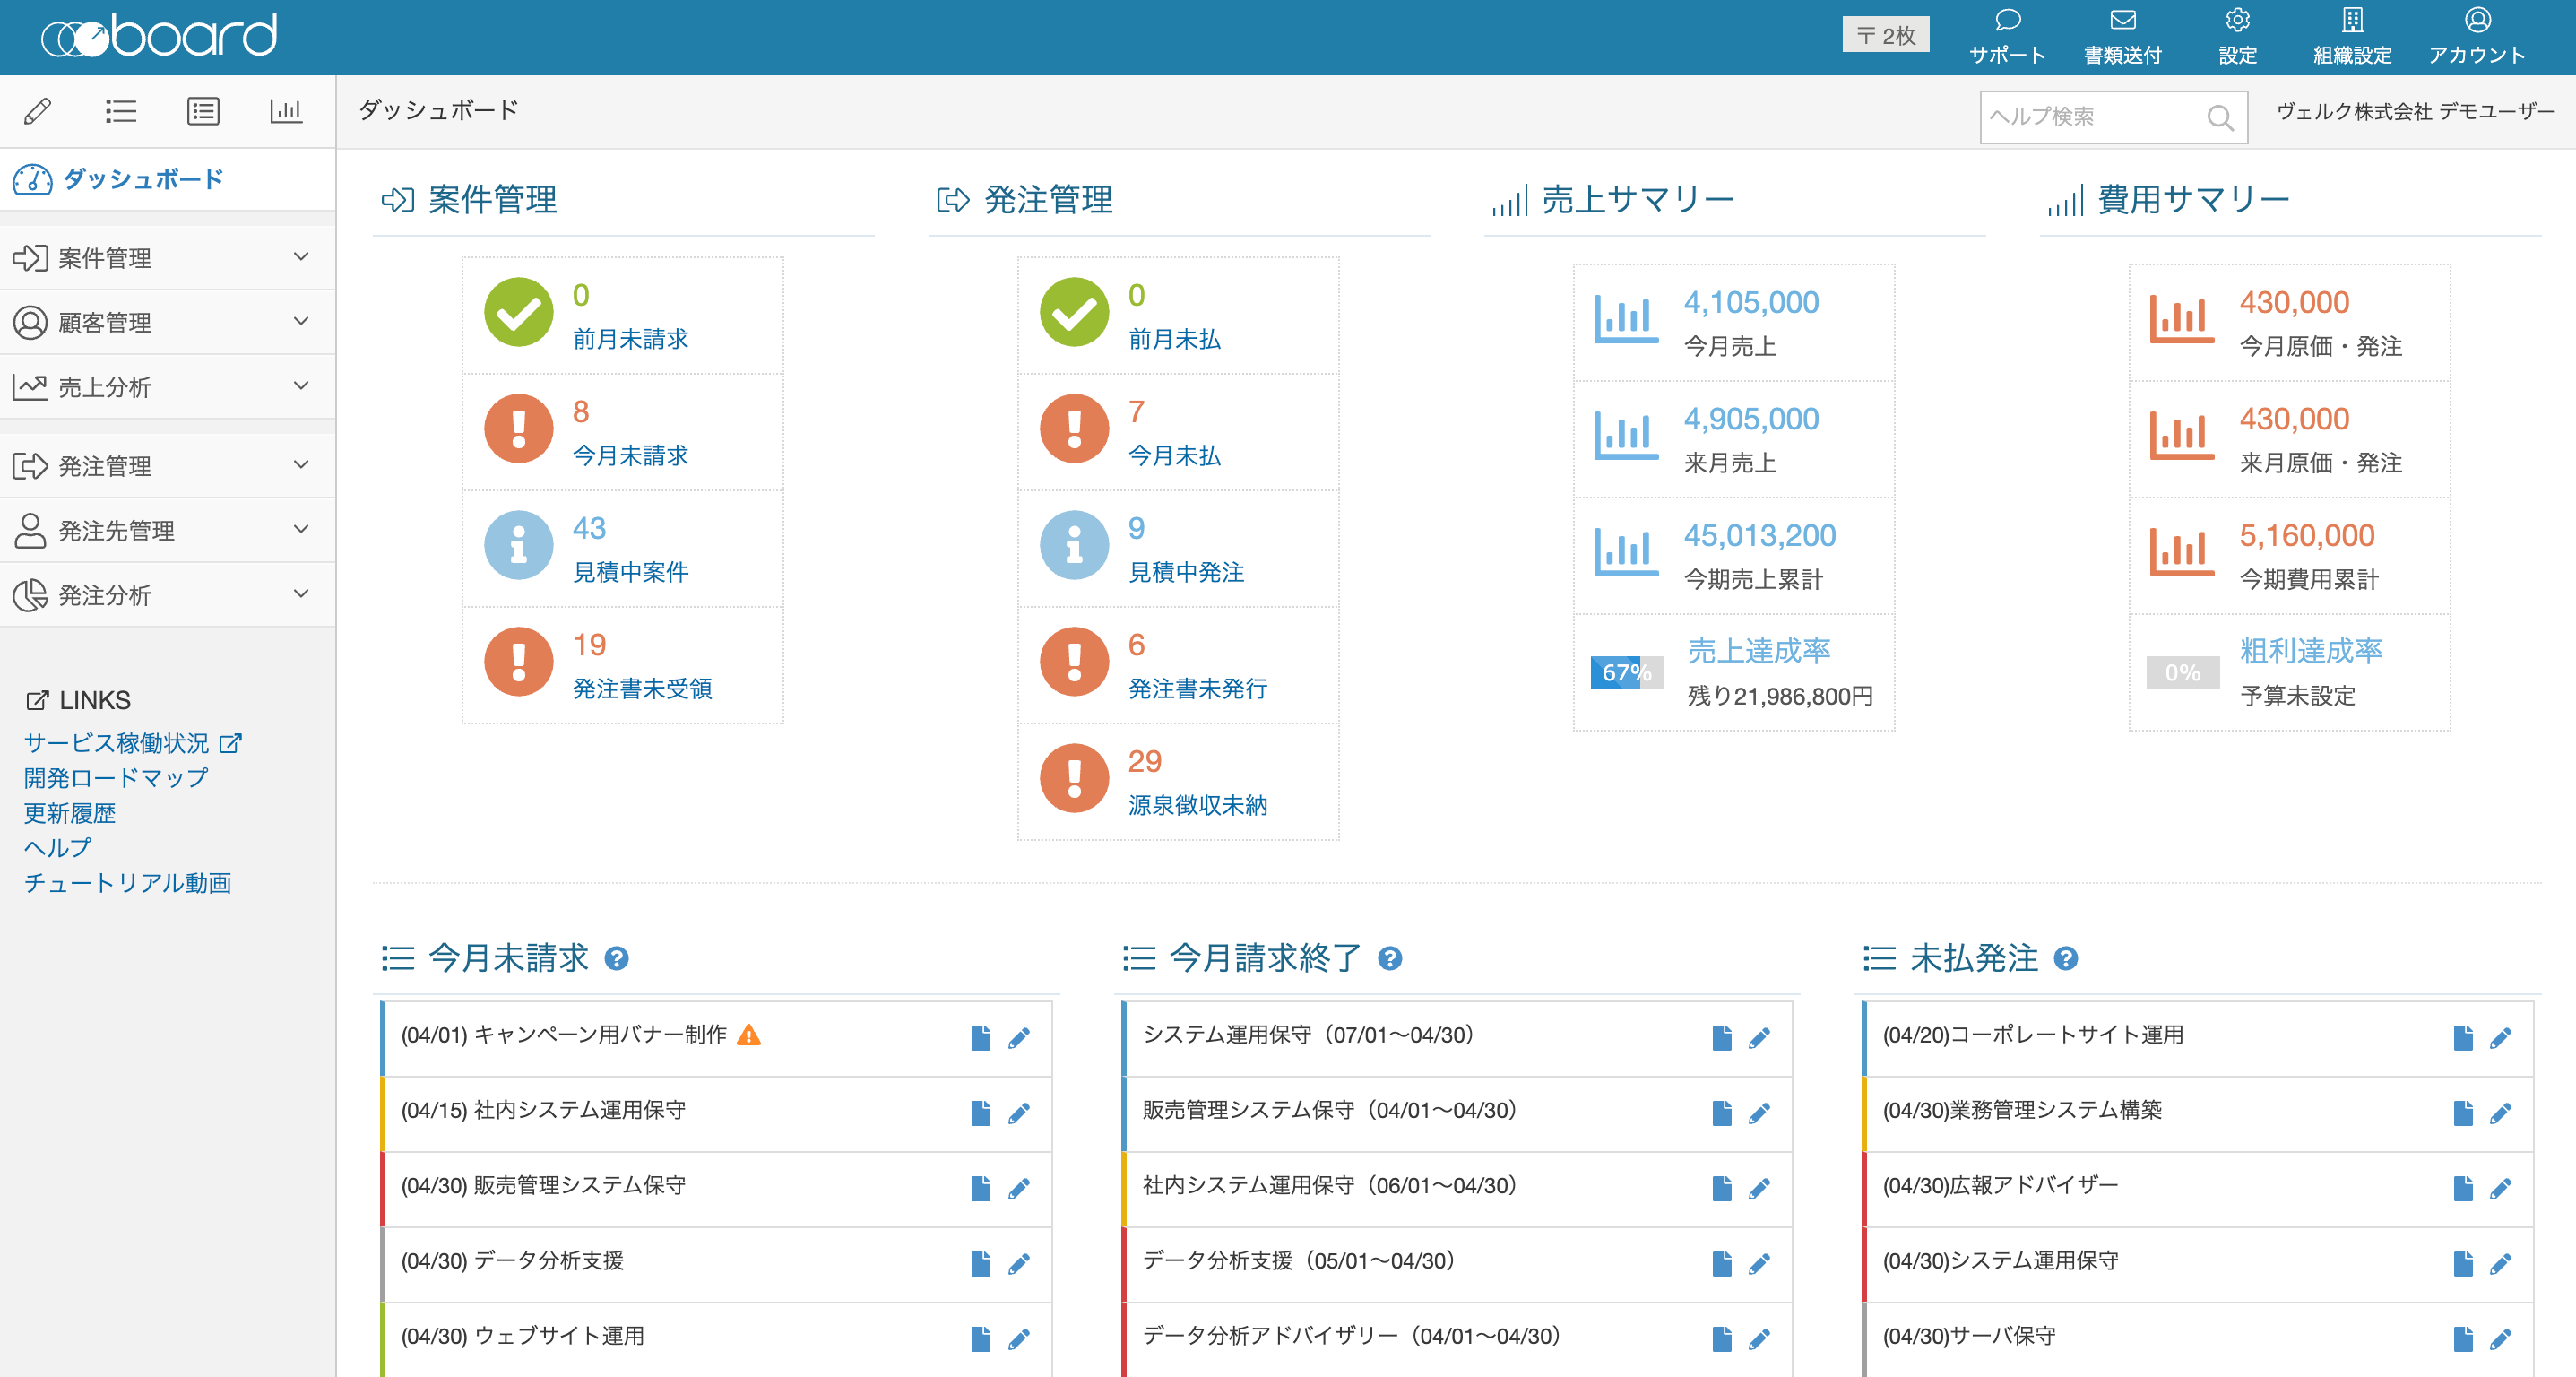Open the サービス稼働状況 external link
2576x1377 pixels.
tap(117, 742)
